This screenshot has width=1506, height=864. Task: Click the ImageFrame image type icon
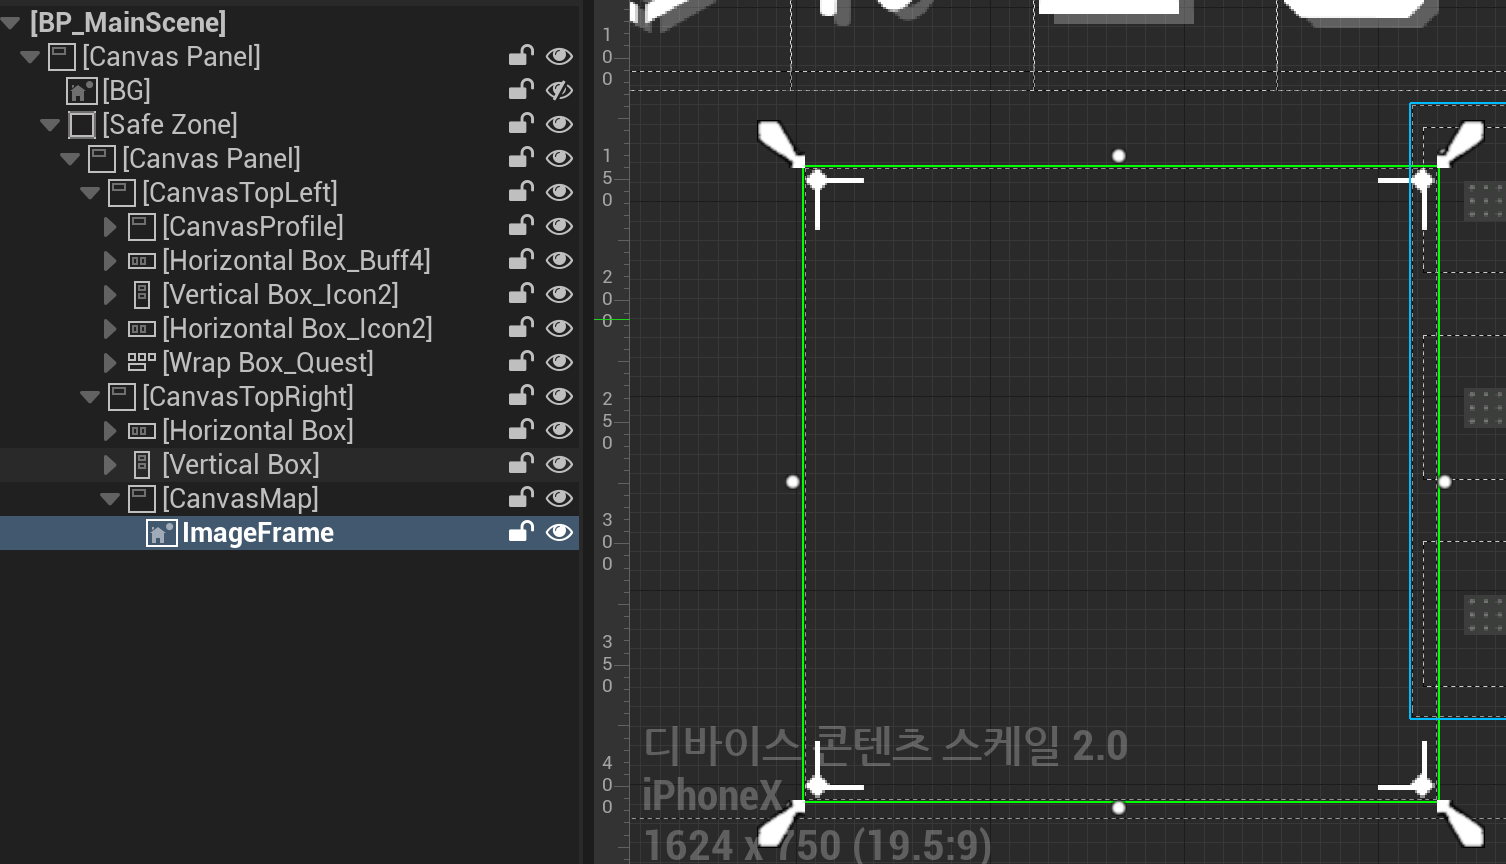point(161,533)
